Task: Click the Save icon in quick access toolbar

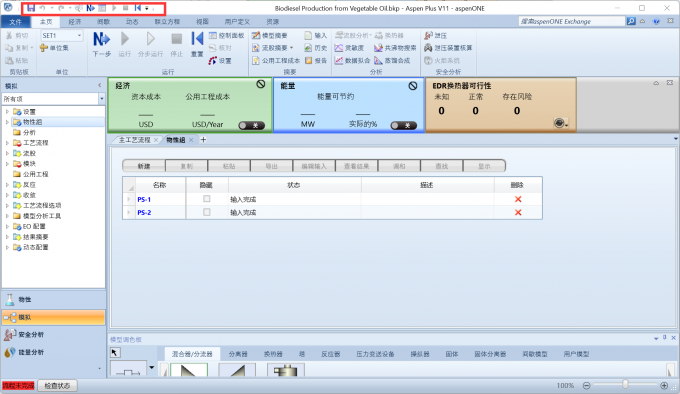Action: click(30, 8)
